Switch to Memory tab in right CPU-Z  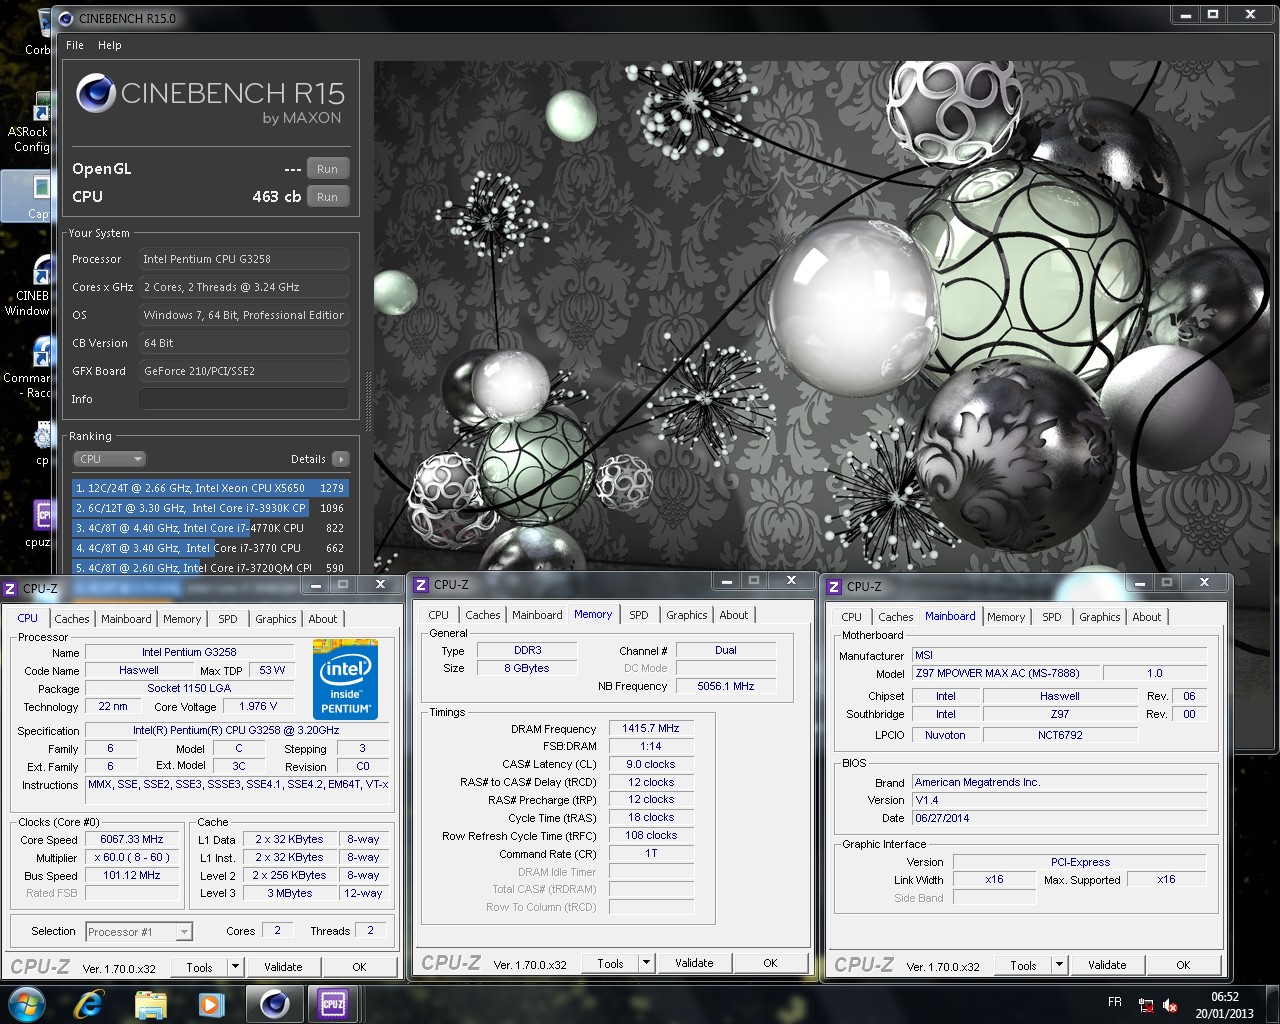pyautogui.click(x=1006, y=617)
